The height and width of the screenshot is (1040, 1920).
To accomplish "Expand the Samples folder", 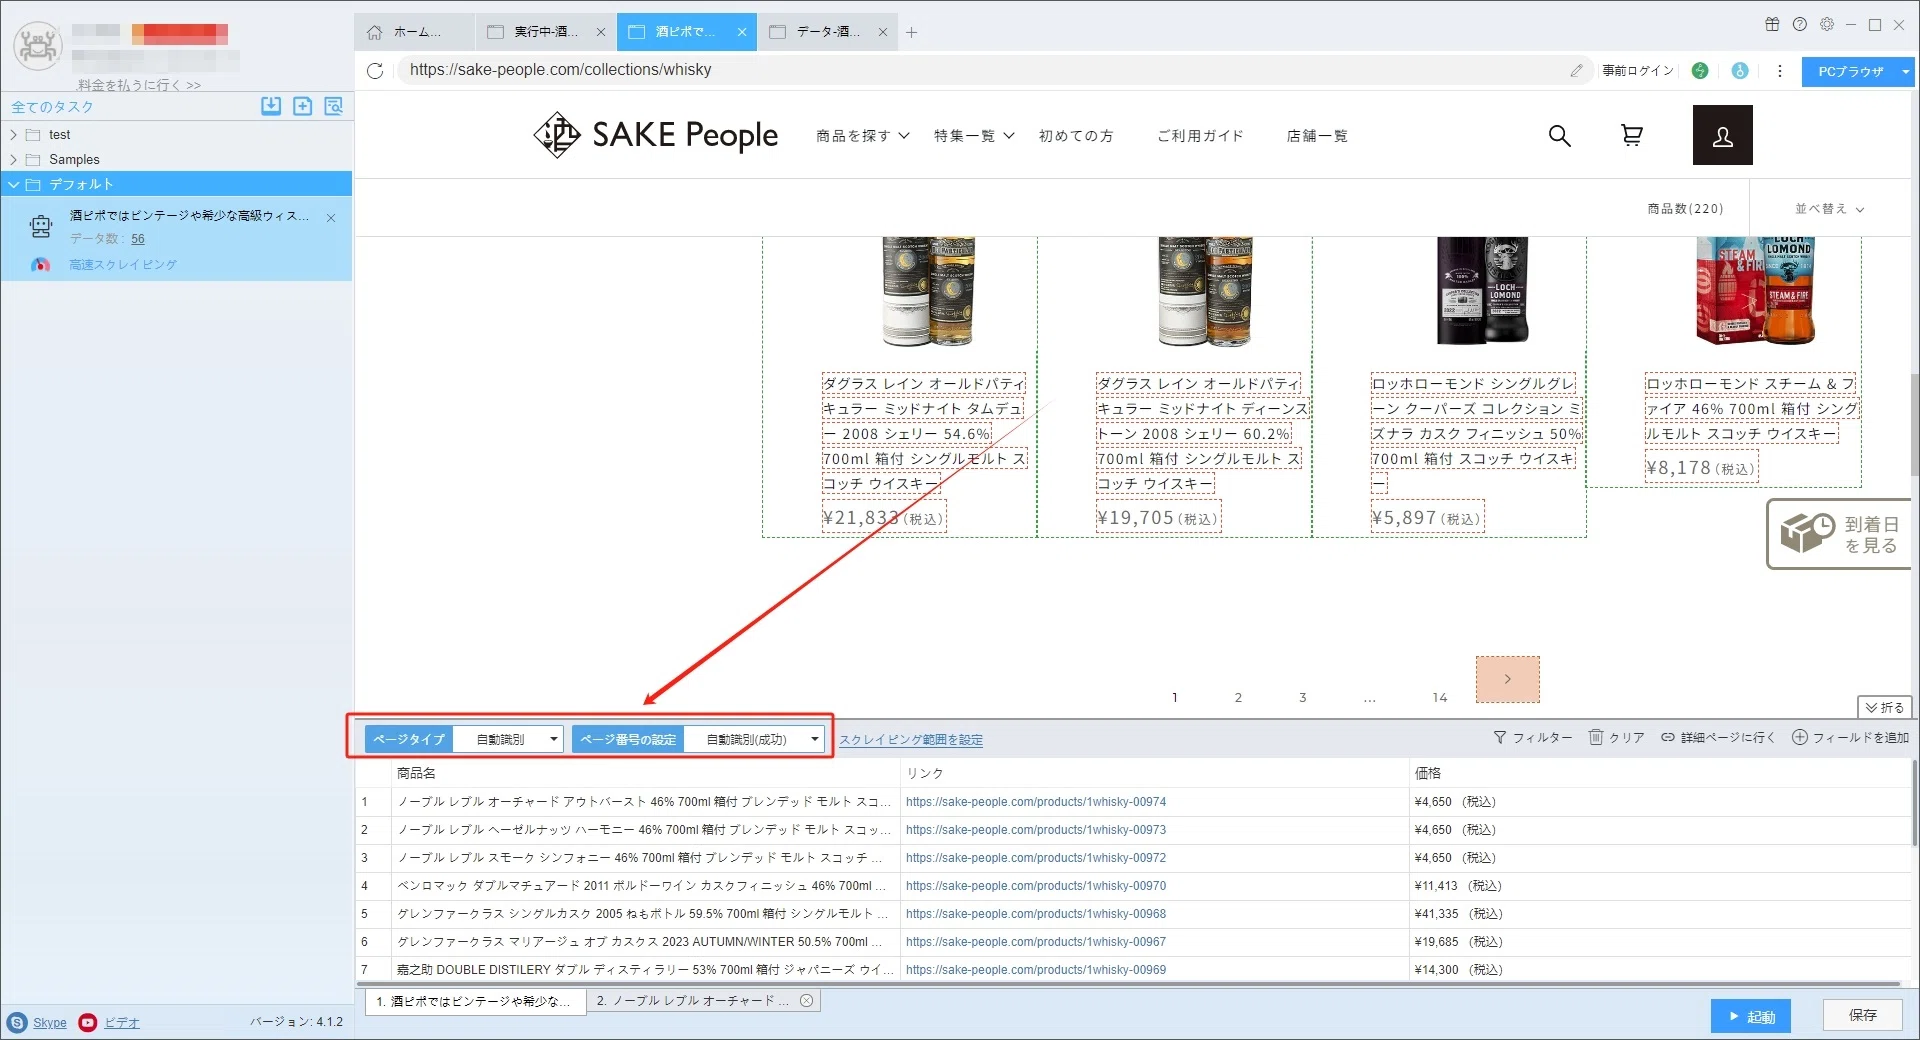I will (14, 160).
